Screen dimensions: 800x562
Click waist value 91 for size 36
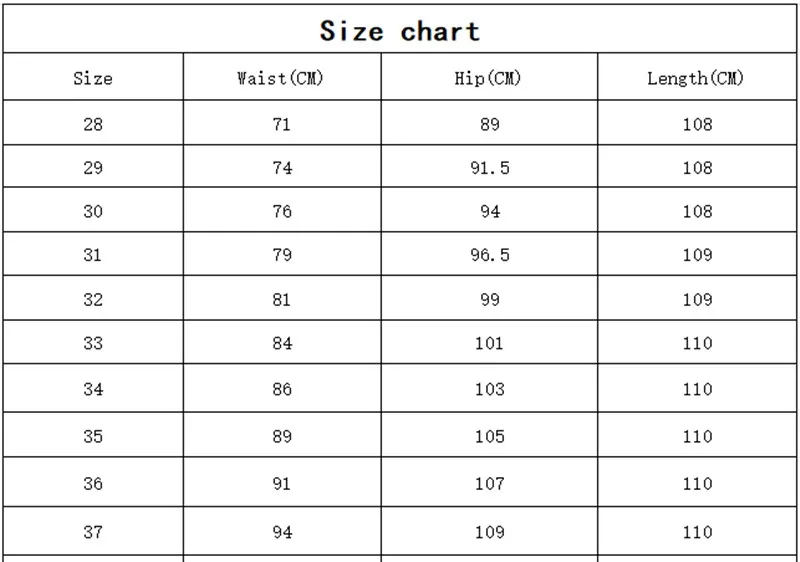tap(282, 483)
